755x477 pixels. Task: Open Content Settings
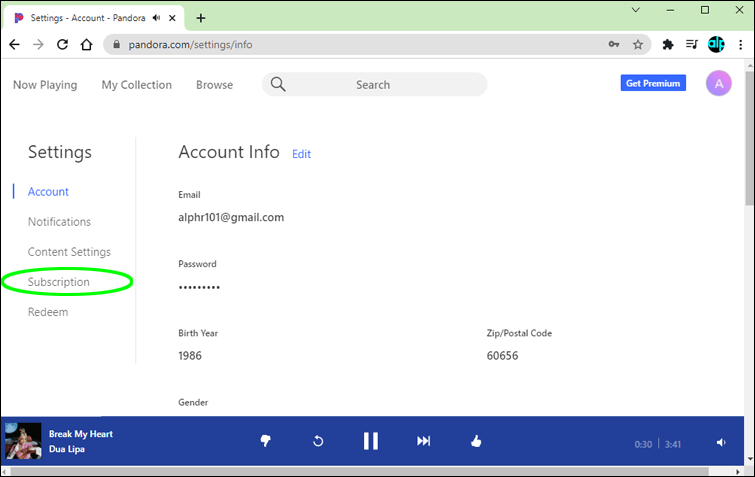click(x=69, y=252)
